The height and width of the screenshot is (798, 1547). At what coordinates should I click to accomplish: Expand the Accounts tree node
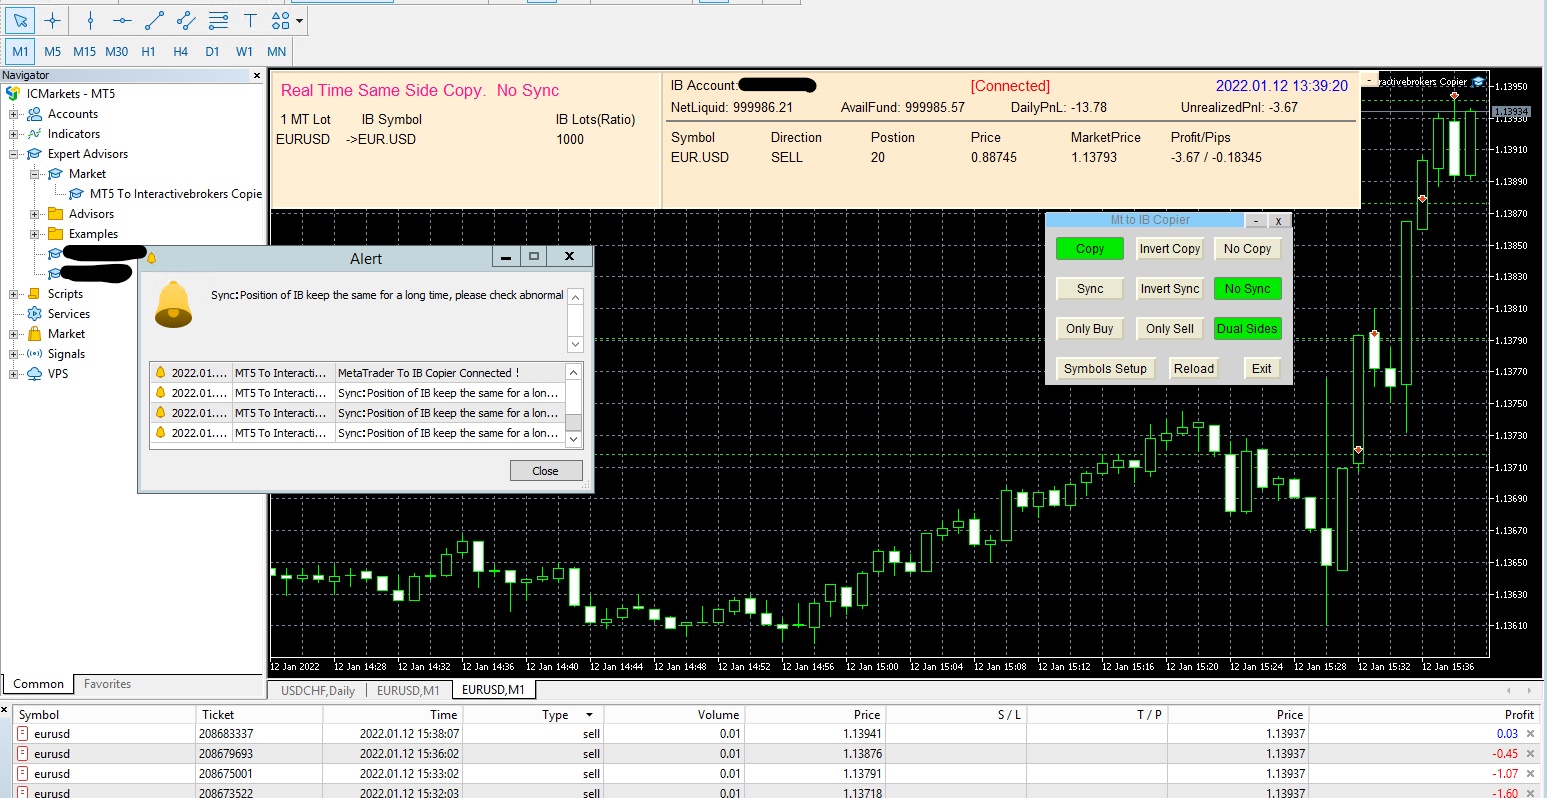click(15, 114)
